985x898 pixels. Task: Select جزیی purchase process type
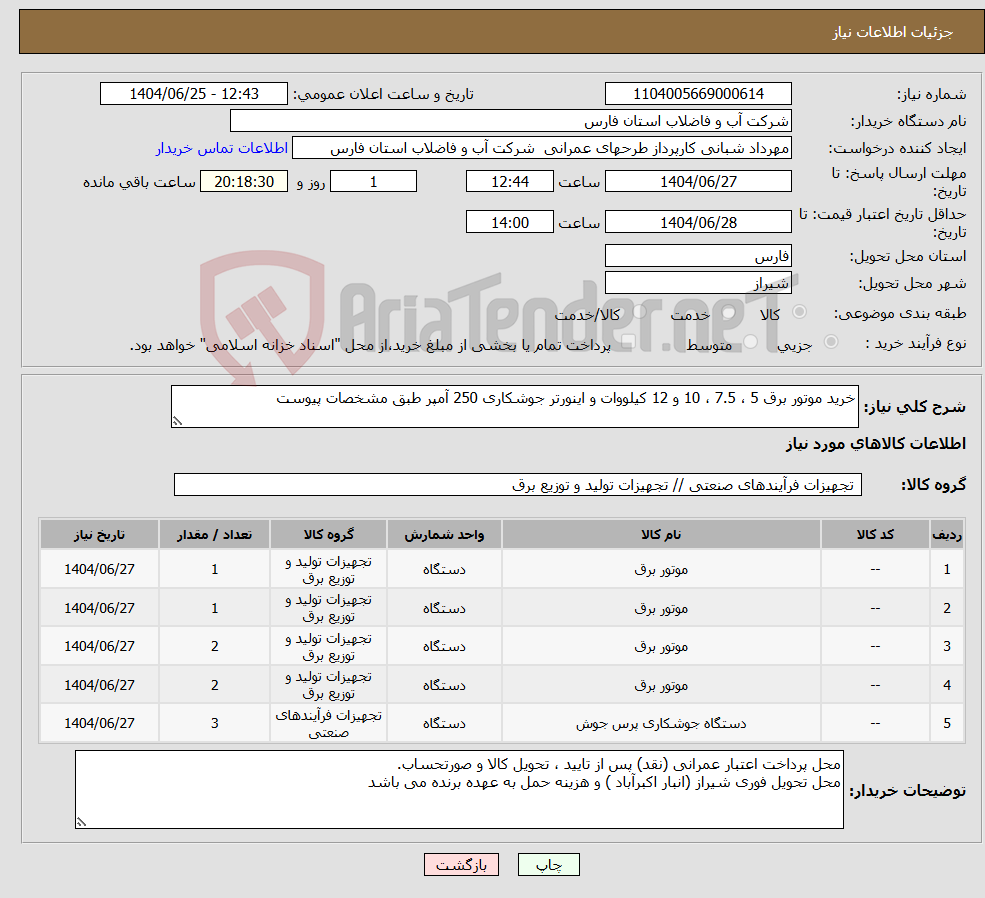click(x=831, y=340)
